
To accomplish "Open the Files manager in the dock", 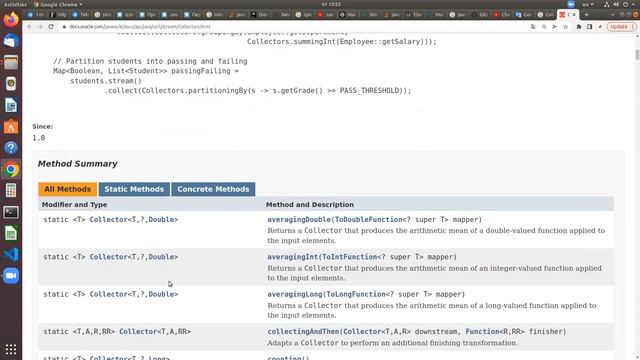I will click(11, 62).
